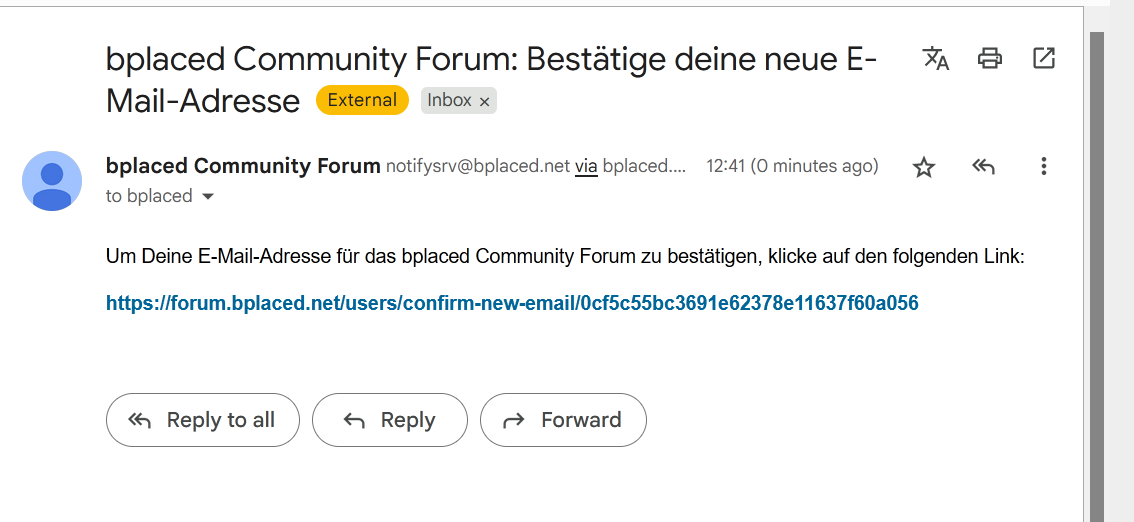Open the forum.bplaced.net confirm-new-email link
This screenshot has height=522, width=1134.
(512, 303)
